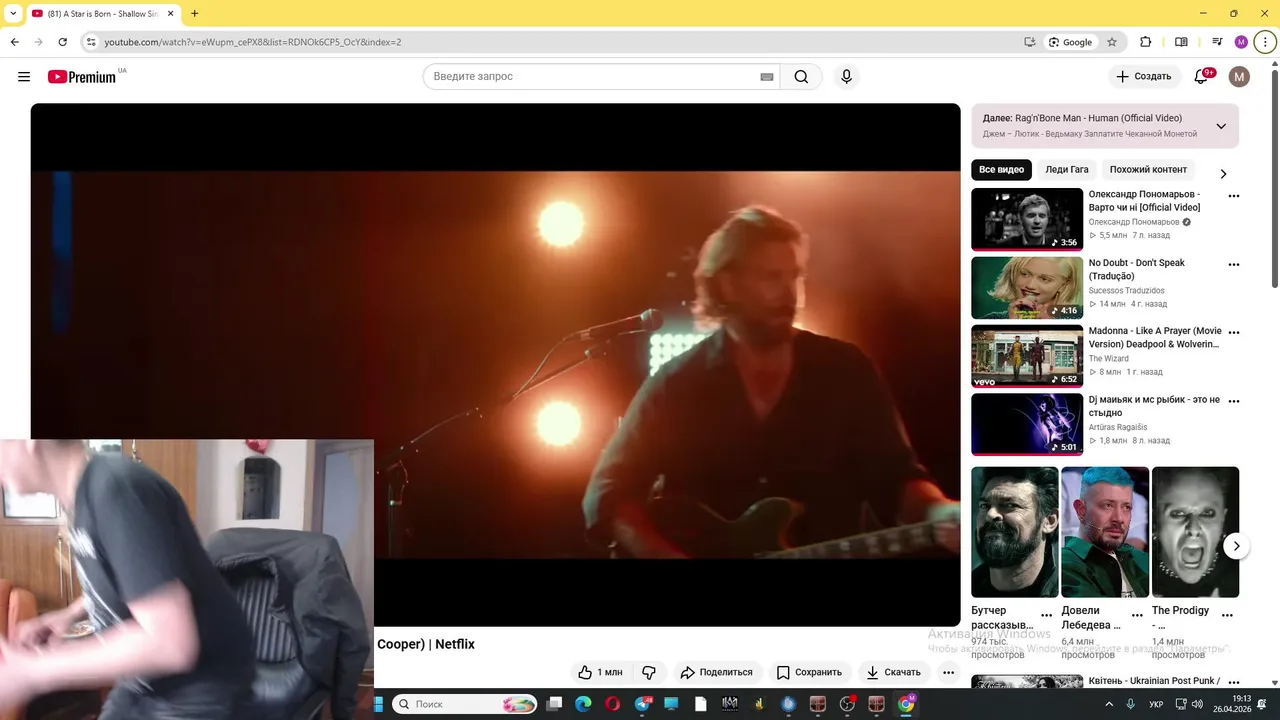Open options for No Doubt video
Image resolution: width=1280 pixels, height=720 pixels.
coord(1233,265)
